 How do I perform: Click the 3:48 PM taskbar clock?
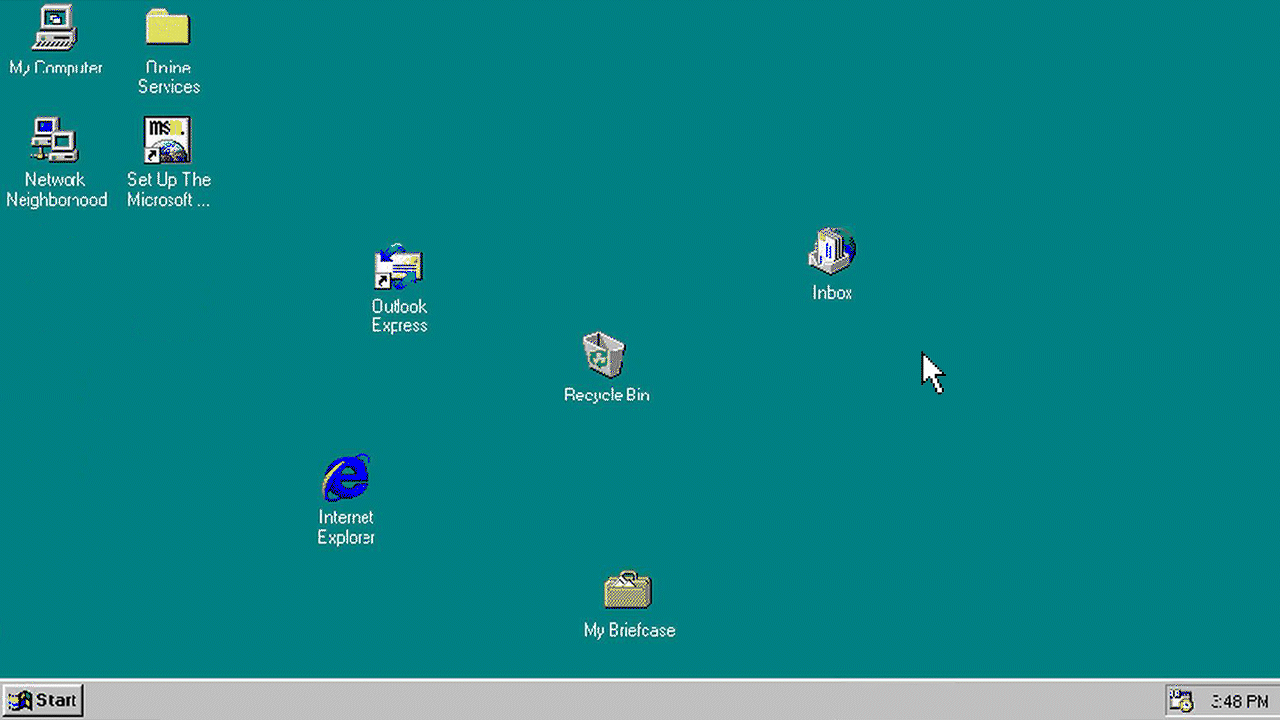click(x=1239, y=701)
